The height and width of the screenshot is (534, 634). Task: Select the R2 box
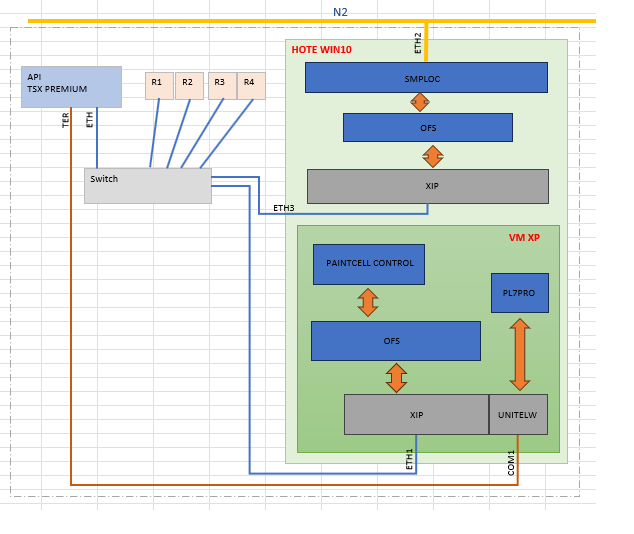pos(189,86)
